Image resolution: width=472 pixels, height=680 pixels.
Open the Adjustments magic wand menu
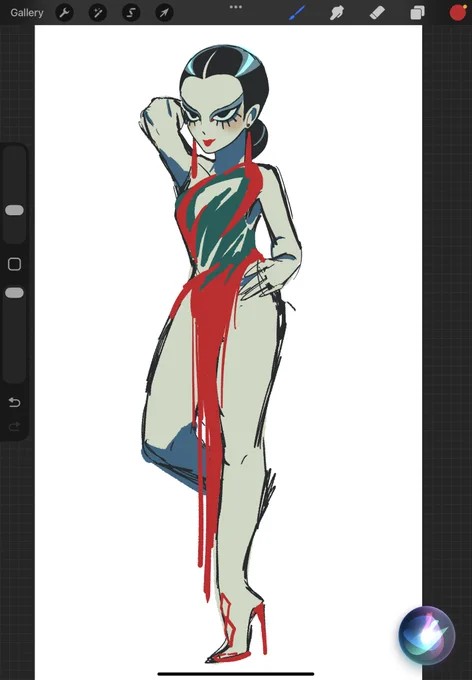click(x=98, y=13)
